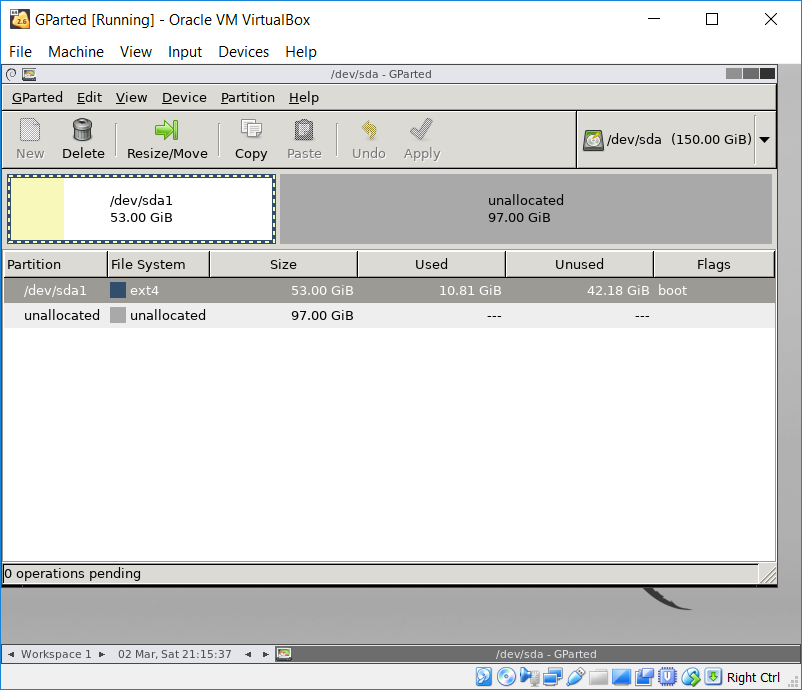Click the Delete partition icon

pos(83,139)
